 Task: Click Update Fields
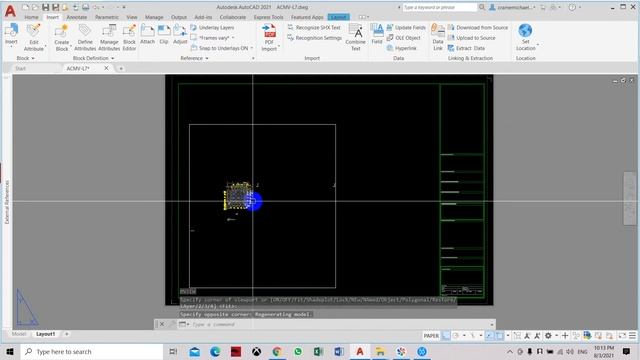pyautogui.click(x=406, y=27)
